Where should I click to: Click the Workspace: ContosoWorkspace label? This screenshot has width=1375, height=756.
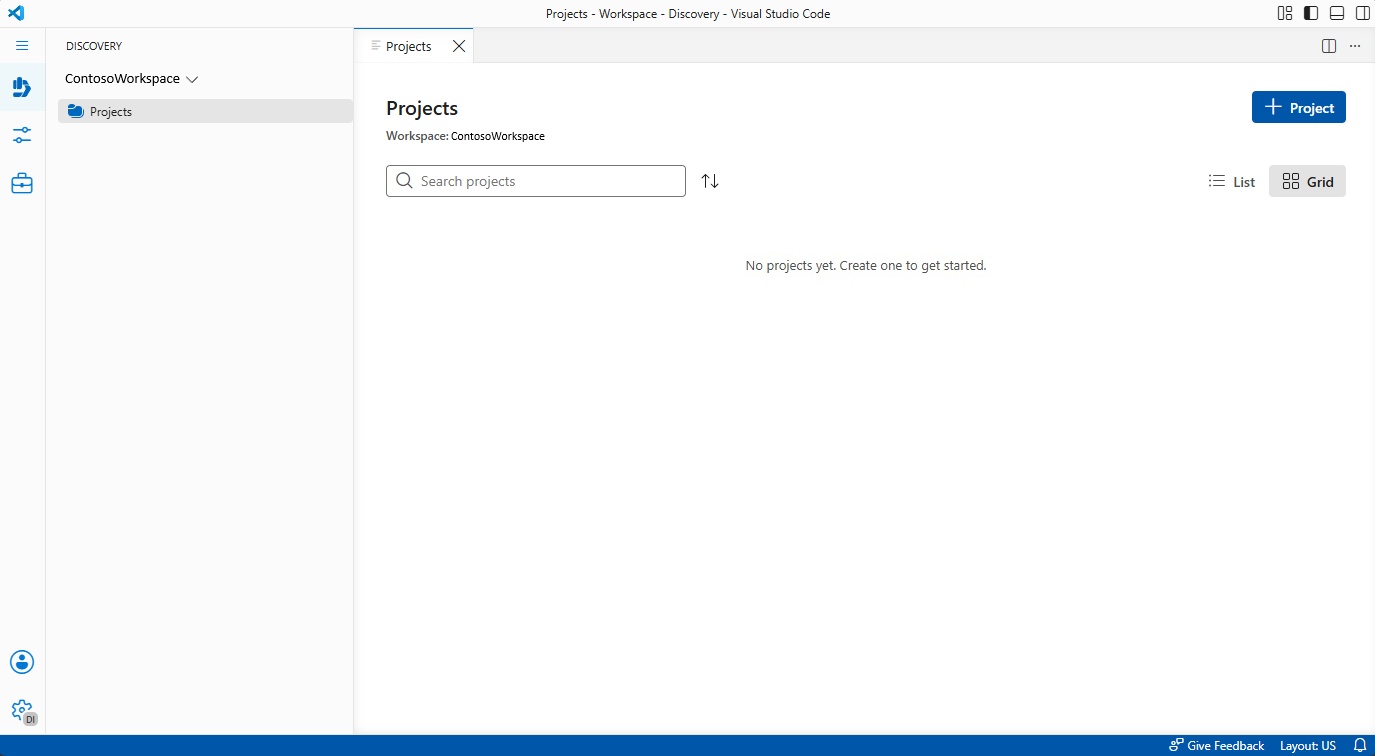tap(465, 136)
